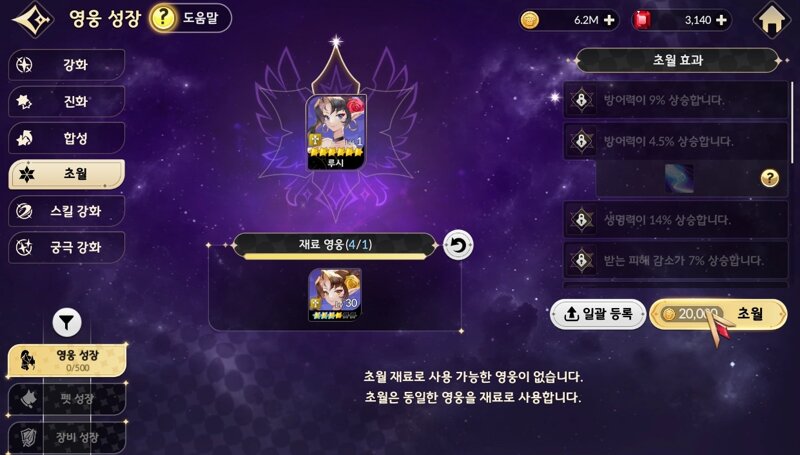Click the question mark on skill effect row
This screenshot has height=455, width=800.
tap(769, 179)
